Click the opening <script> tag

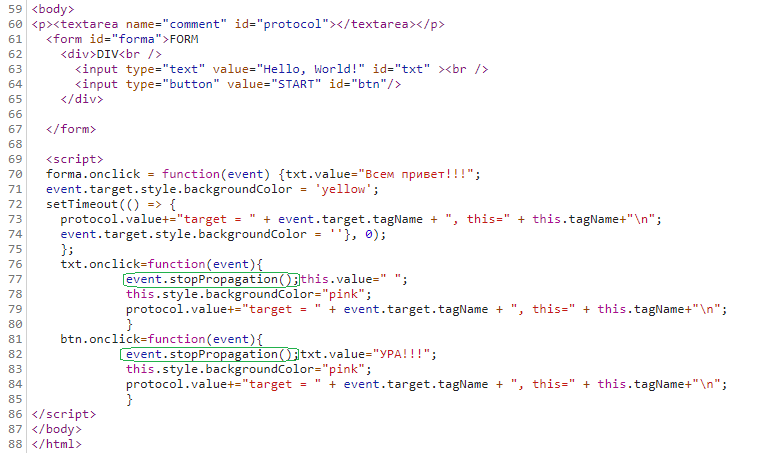point(75,159)
